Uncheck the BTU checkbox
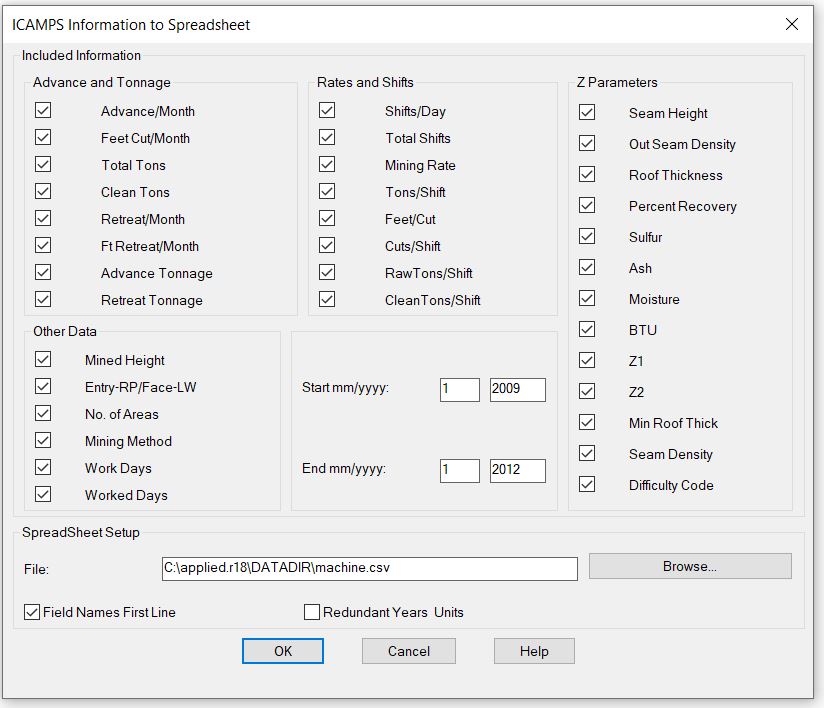Image resolution: width=824 pixels, height=708 pixels. pos(587,330)
